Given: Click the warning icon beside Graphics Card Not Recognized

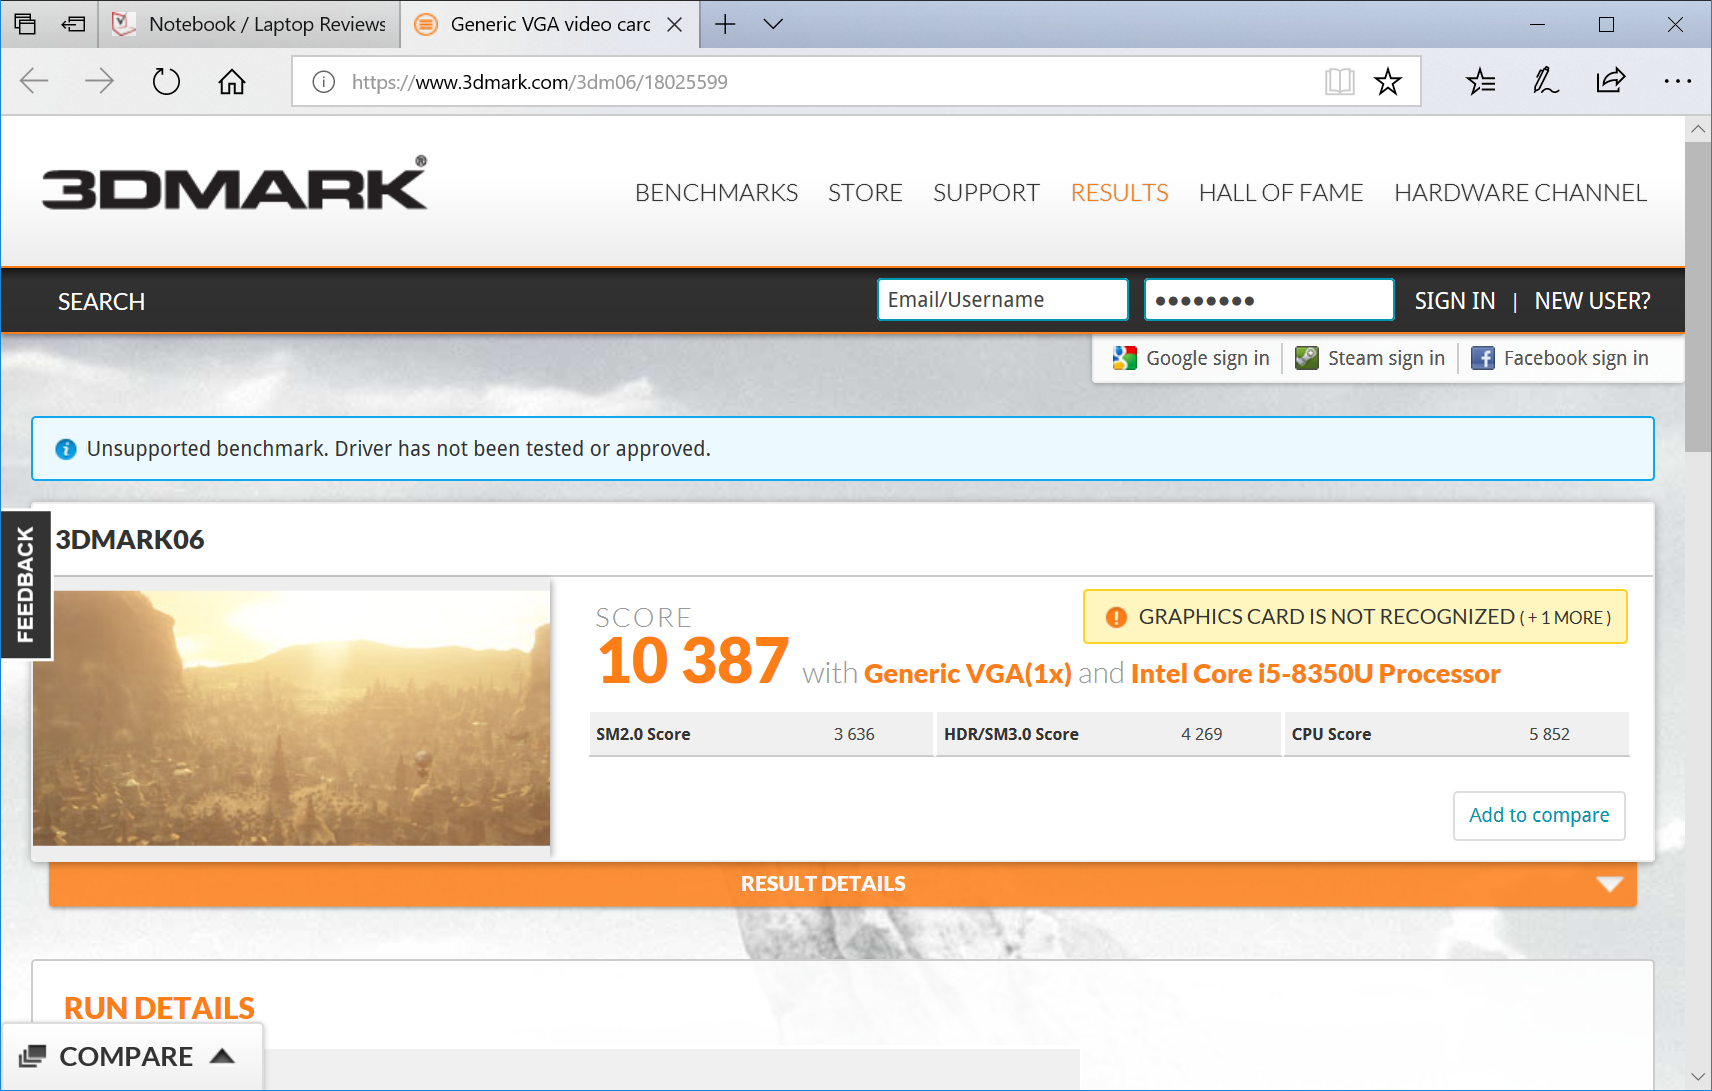Looking at the screenshot, I should click(x=1116, y=617).
